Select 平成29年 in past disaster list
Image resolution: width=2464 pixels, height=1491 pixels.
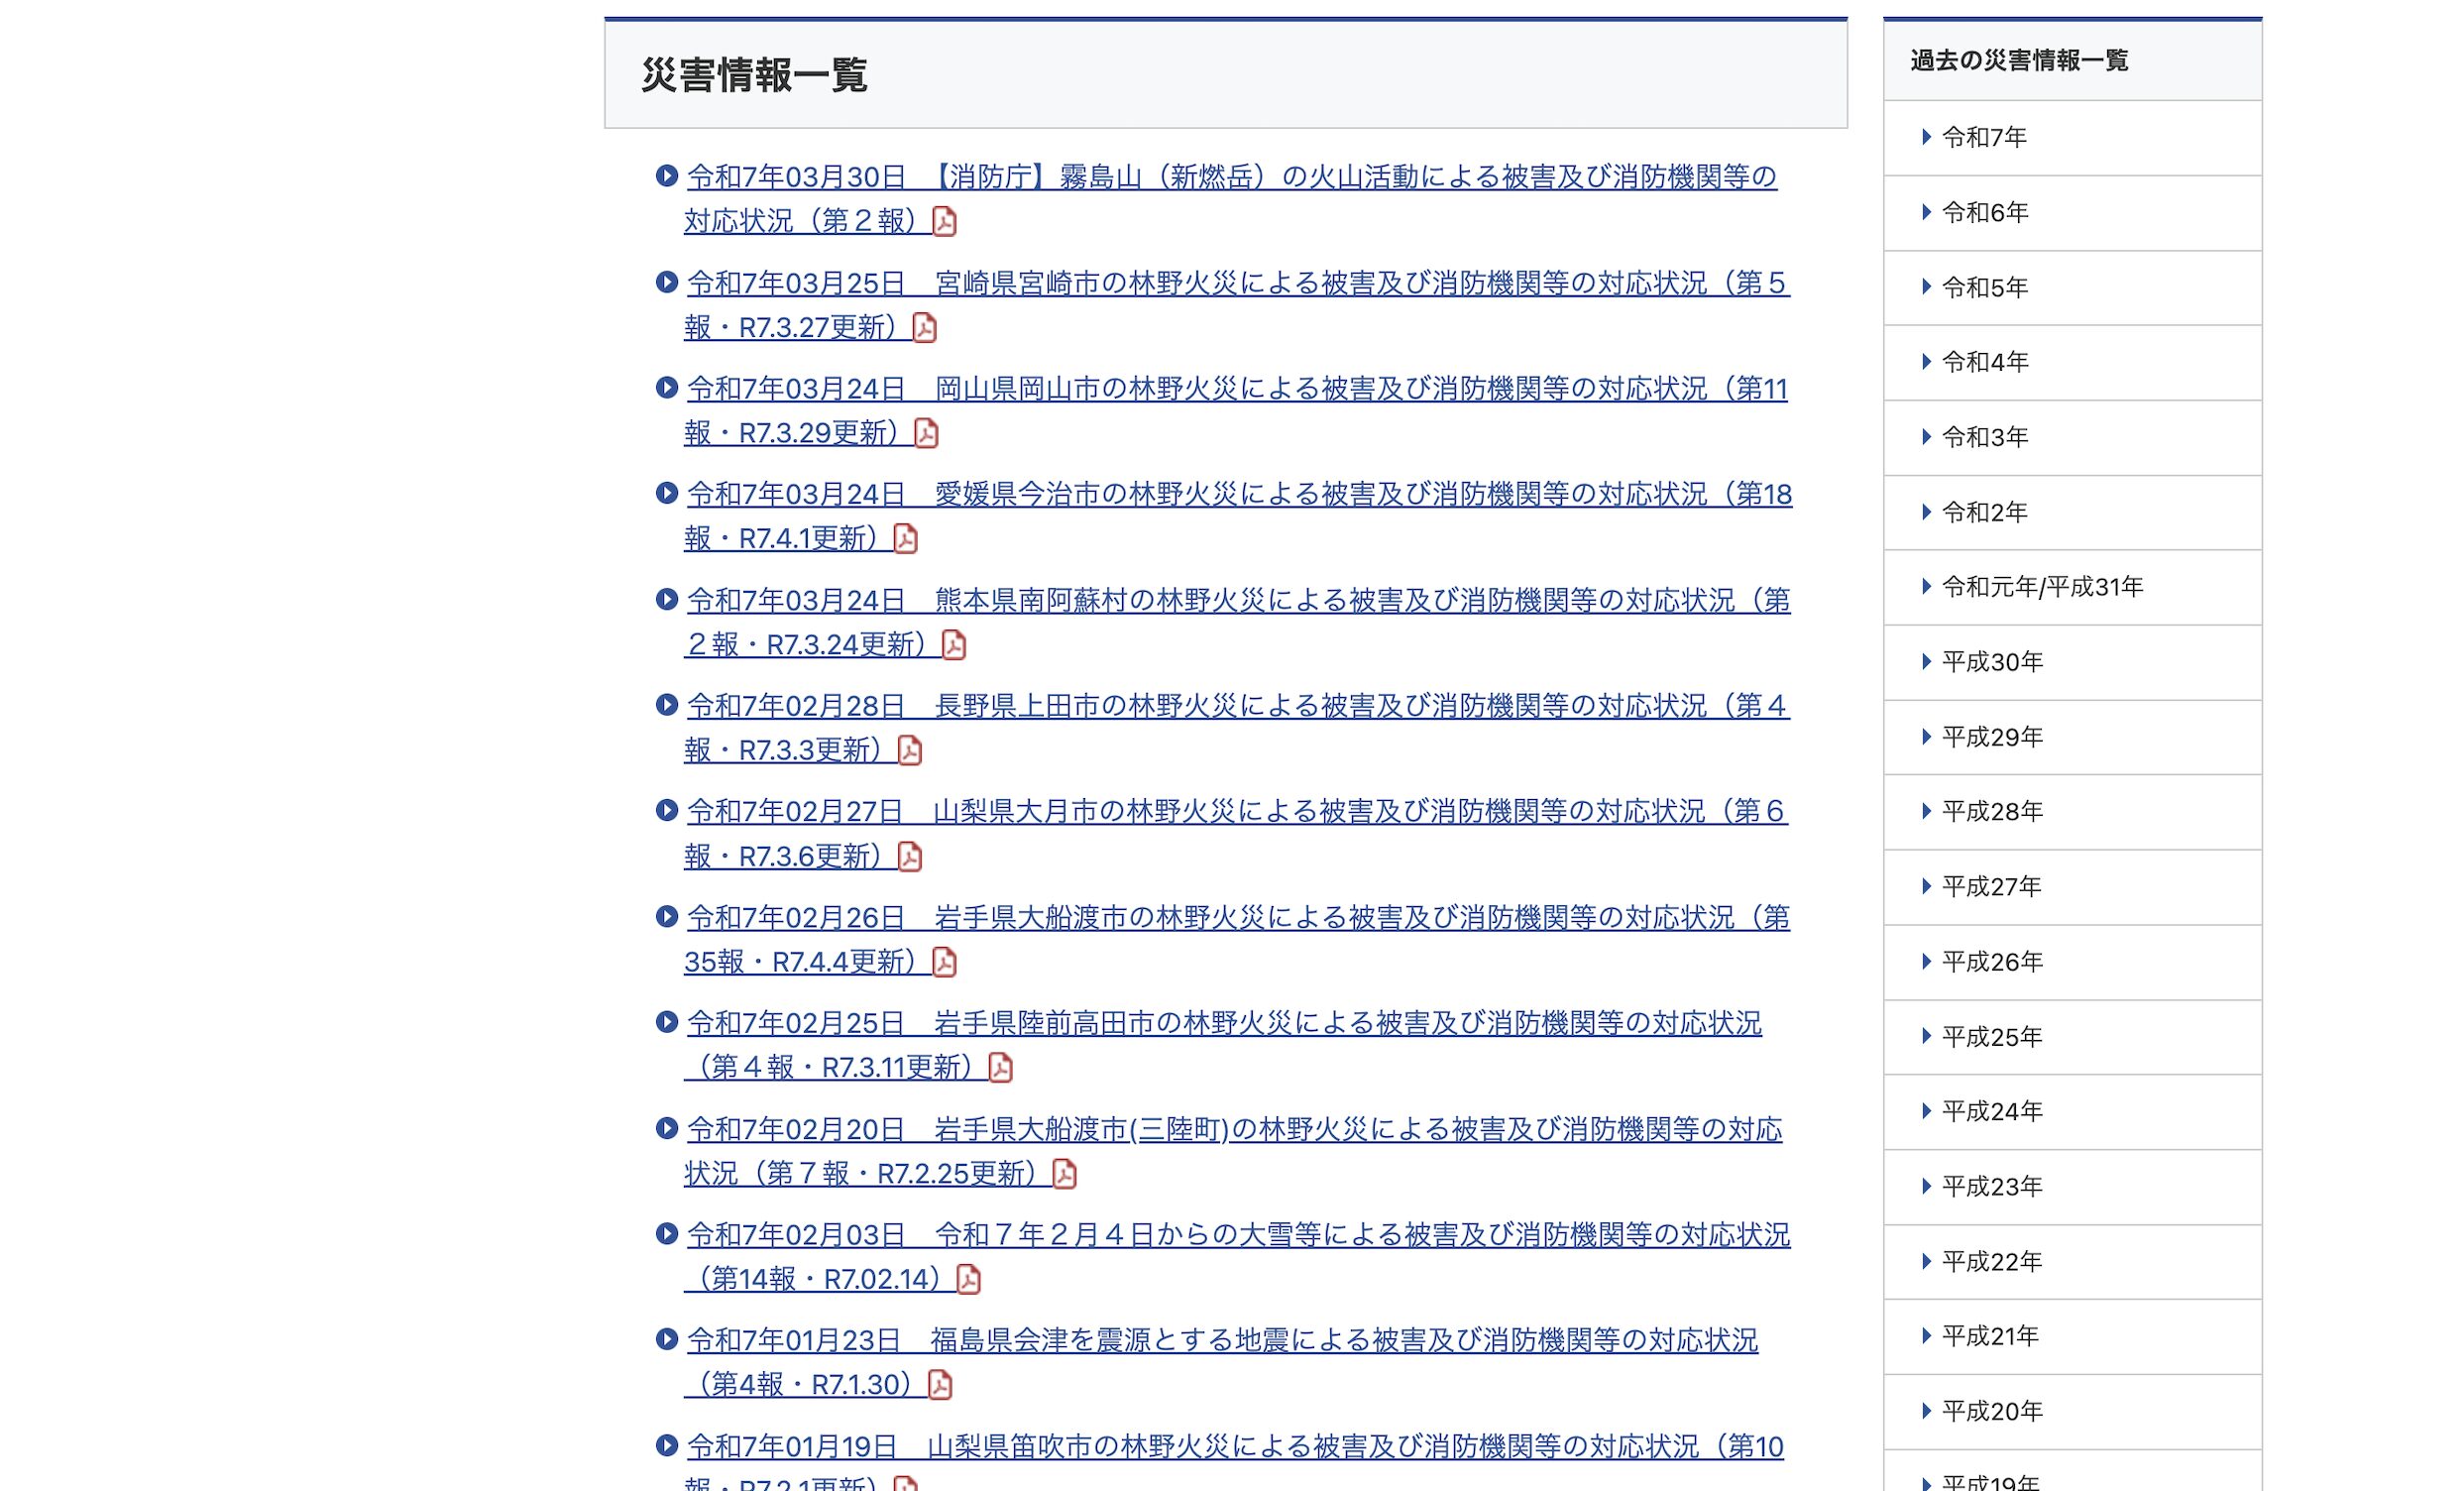(2072, 737)
